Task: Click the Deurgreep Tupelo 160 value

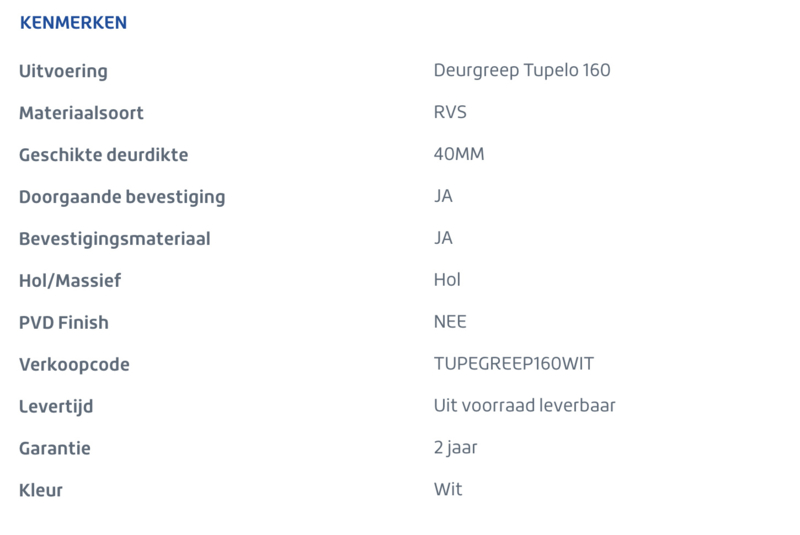Action: (522, 70)
